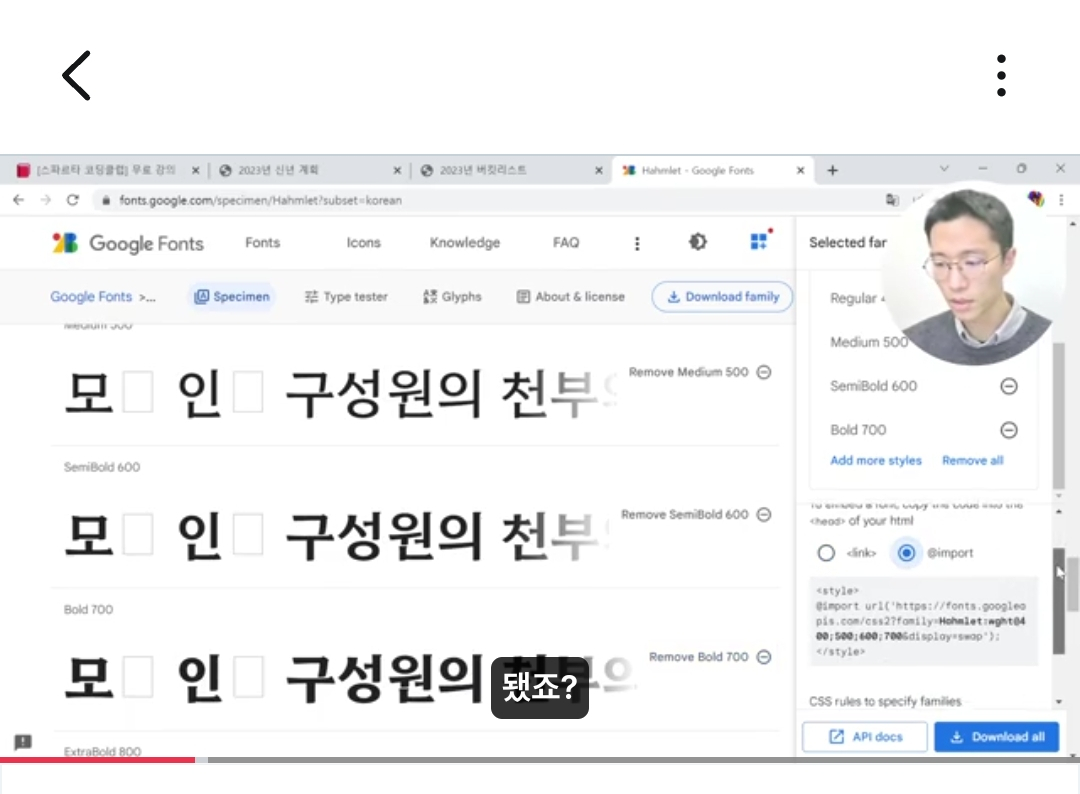Screen dimensions: 1080x794
Task: Open the Chrome three-dot menu
Action: pos(1061,200)
